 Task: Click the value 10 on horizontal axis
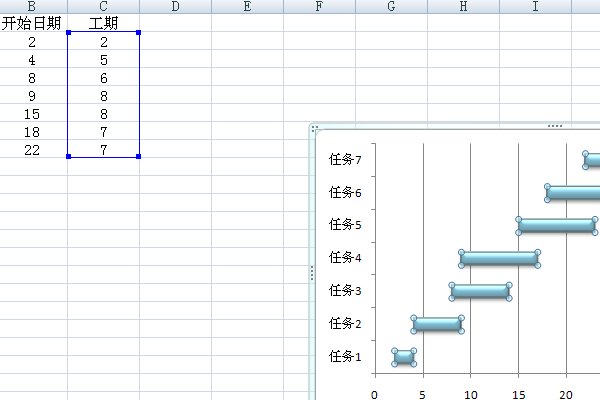tap(470, 394)
